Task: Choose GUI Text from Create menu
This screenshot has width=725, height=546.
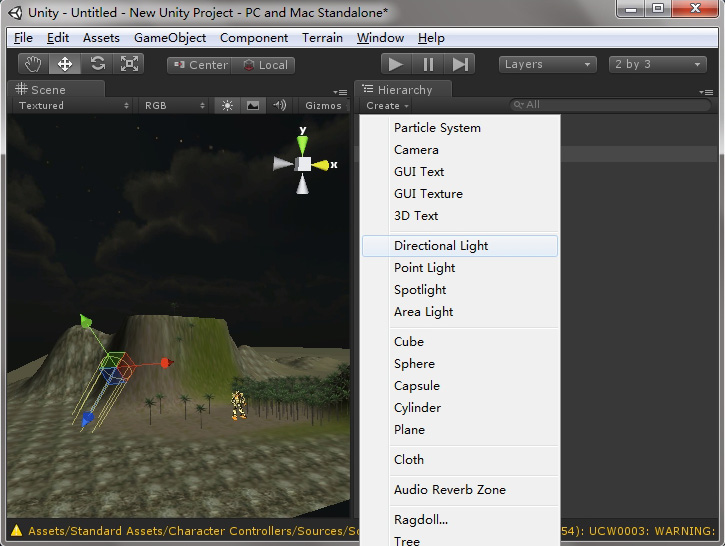Action: point(460,172)
